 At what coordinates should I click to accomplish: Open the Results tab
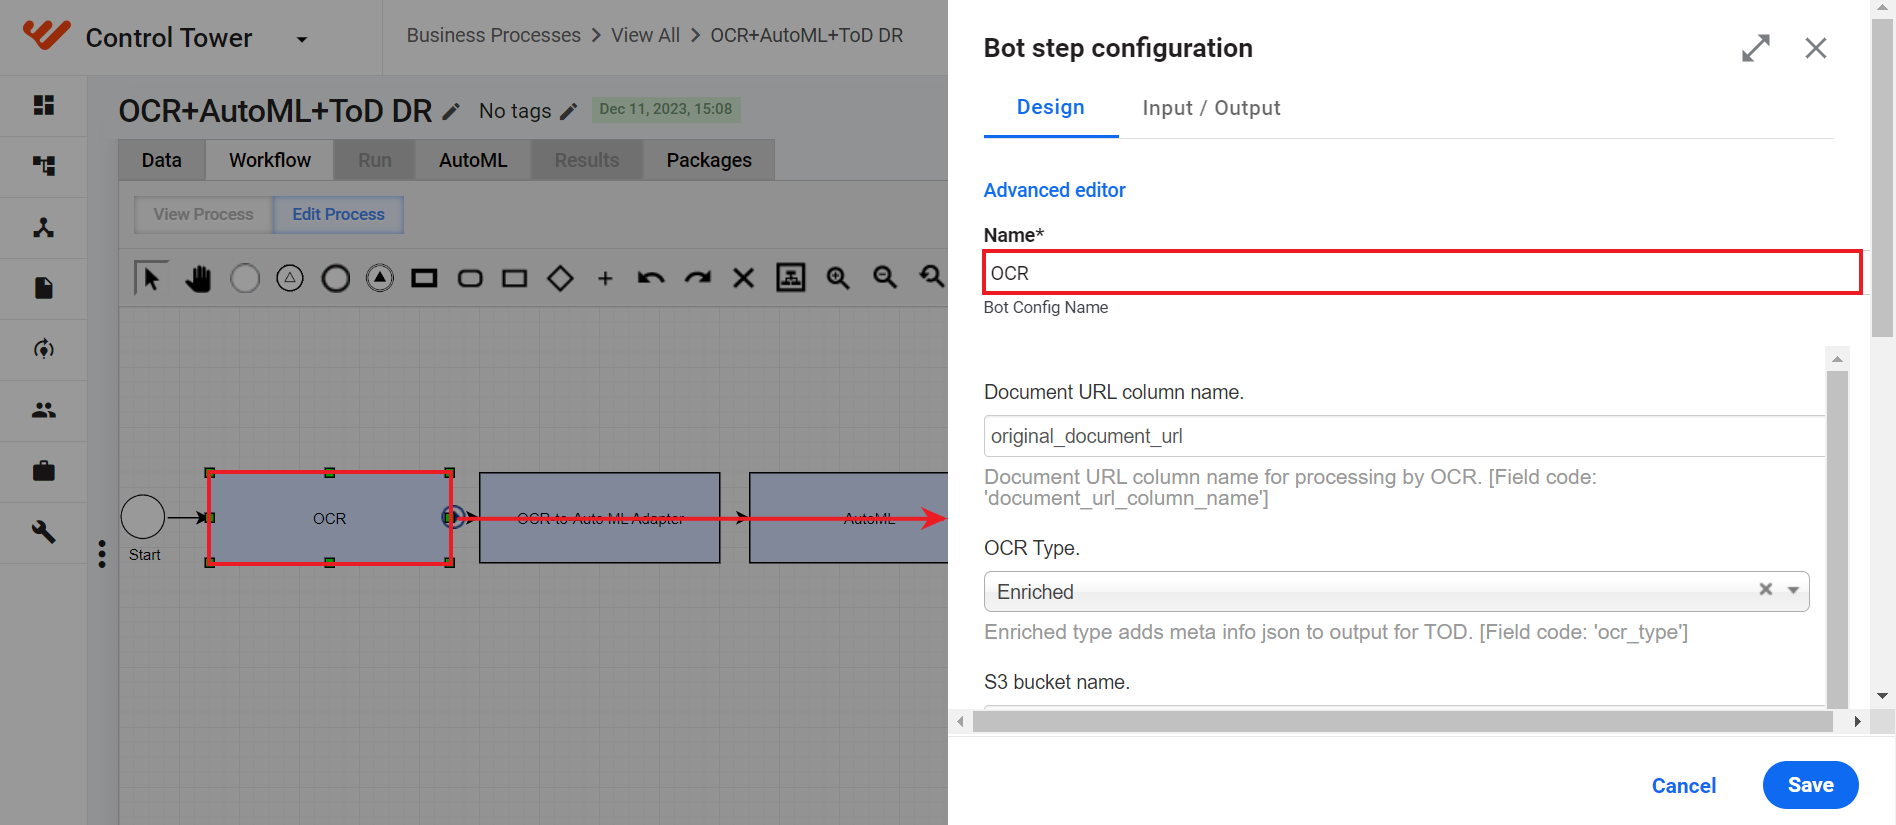coord(587,160)
